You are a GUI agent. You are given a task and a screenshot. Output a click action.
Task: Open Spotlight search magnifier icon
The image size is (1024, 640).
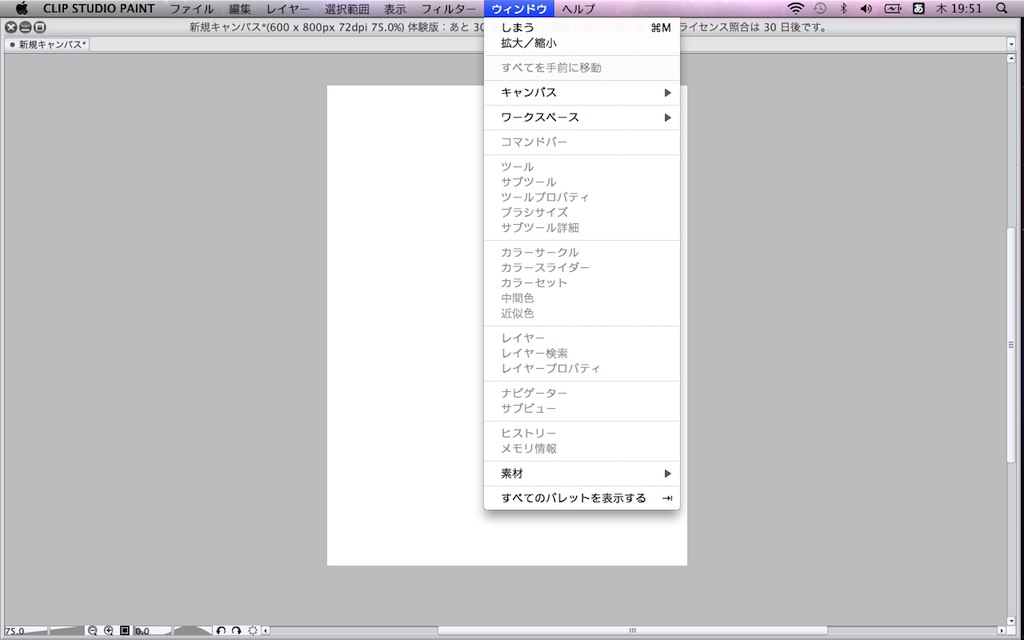[1002, 8]
